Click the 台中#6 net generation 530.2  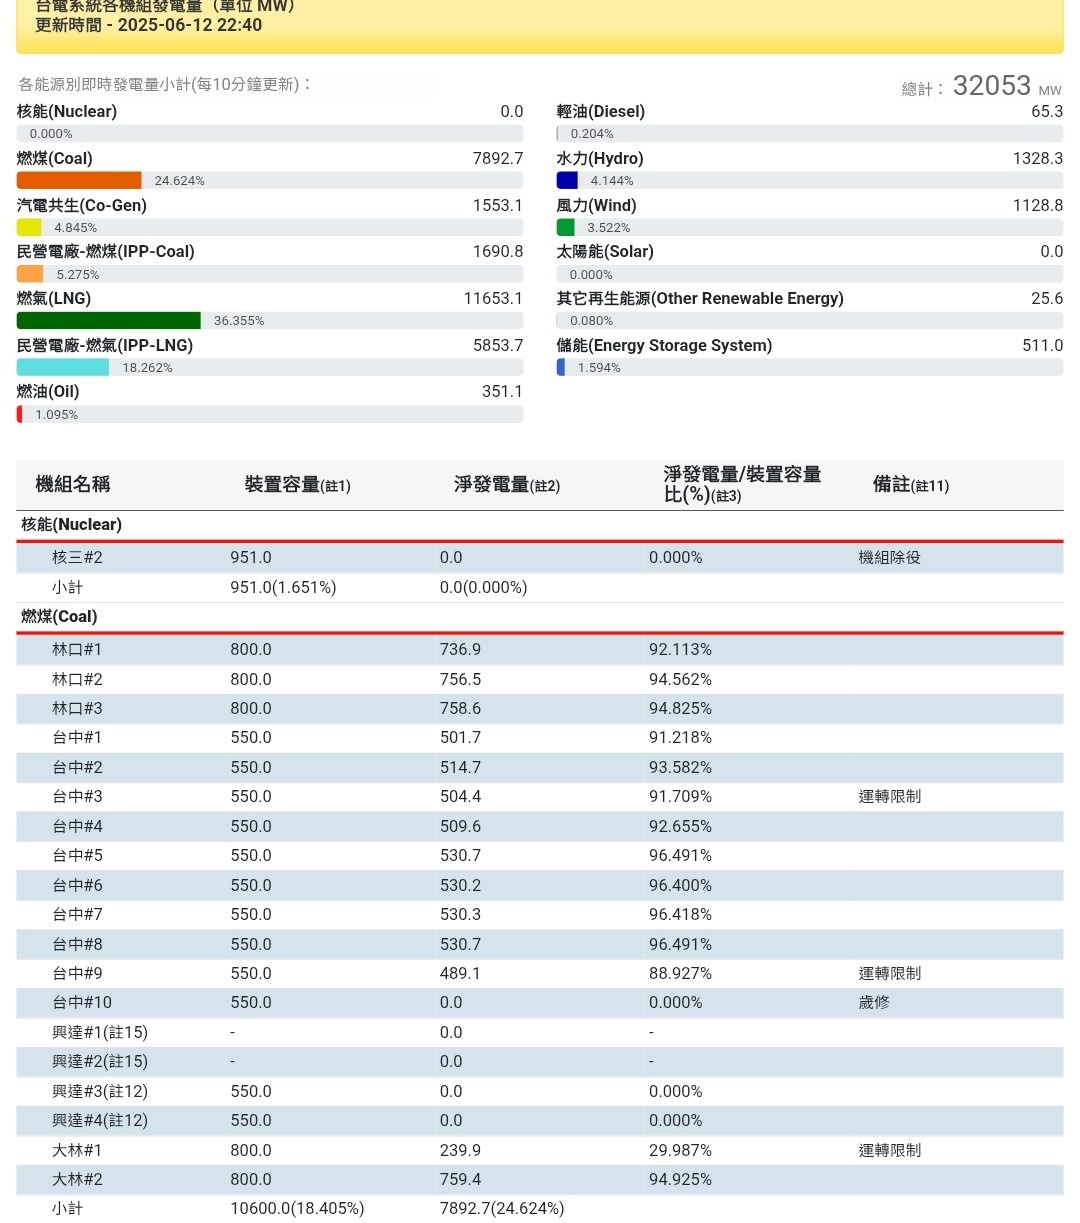click(x=460, y=886)
